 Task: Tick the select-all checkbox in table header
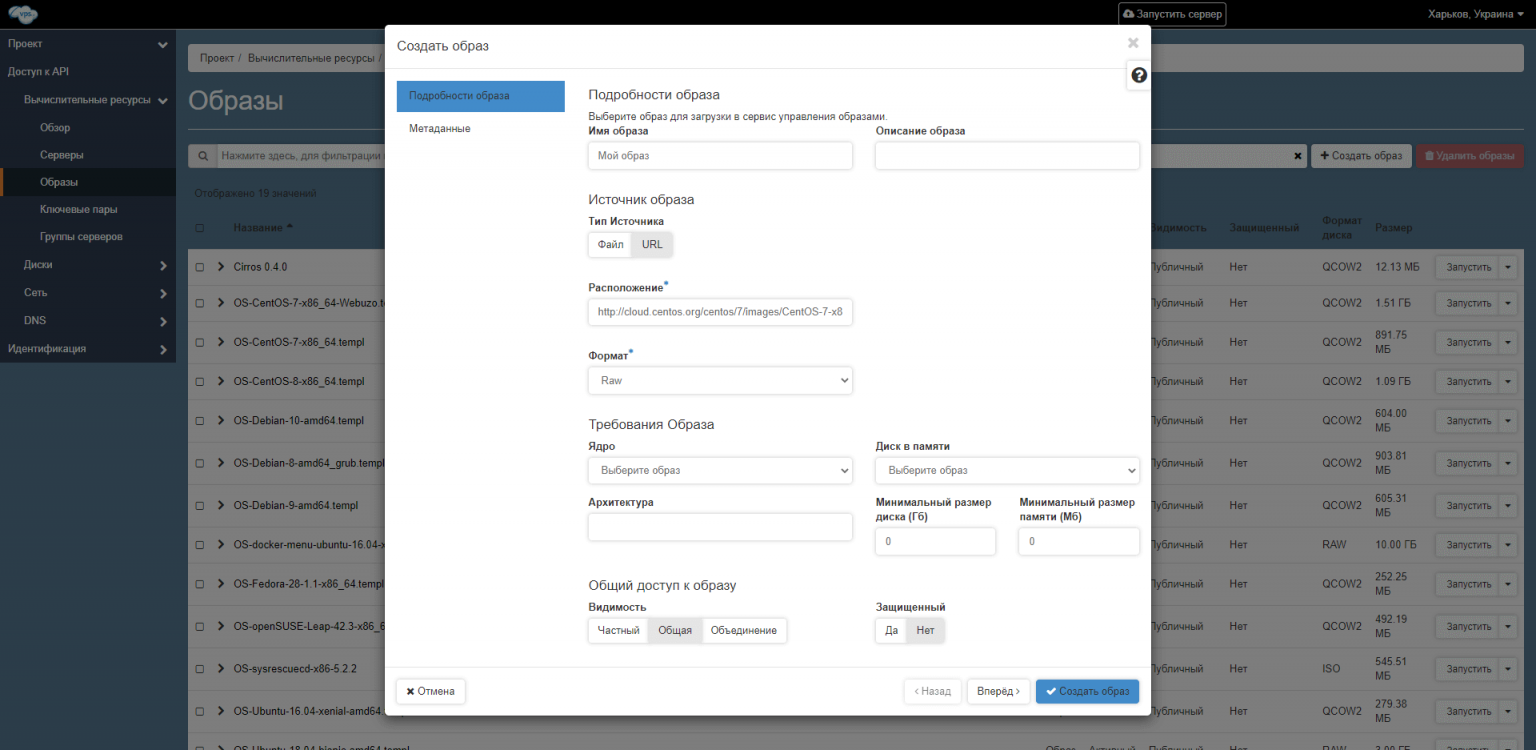coord(199,228)
